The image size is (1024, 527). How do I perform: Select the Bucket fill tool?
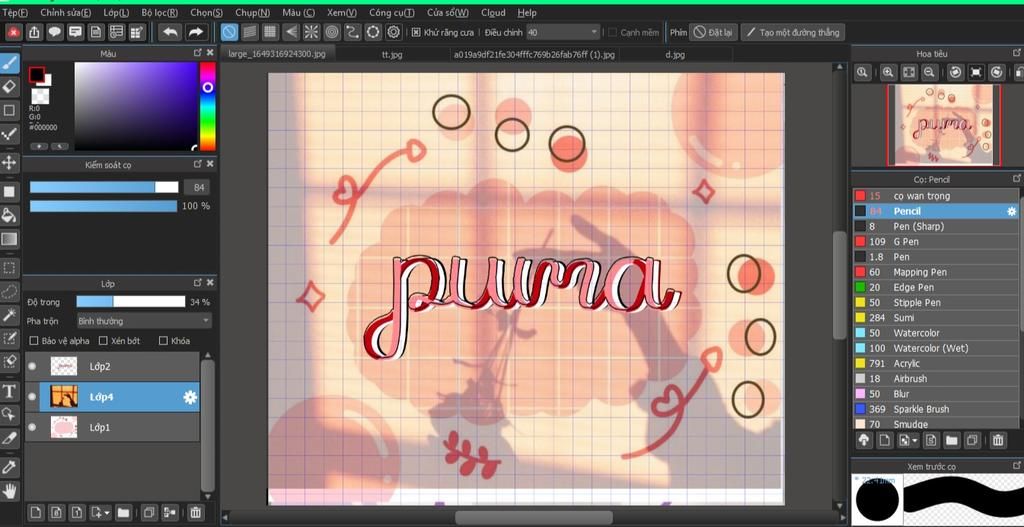pos(9,215)
